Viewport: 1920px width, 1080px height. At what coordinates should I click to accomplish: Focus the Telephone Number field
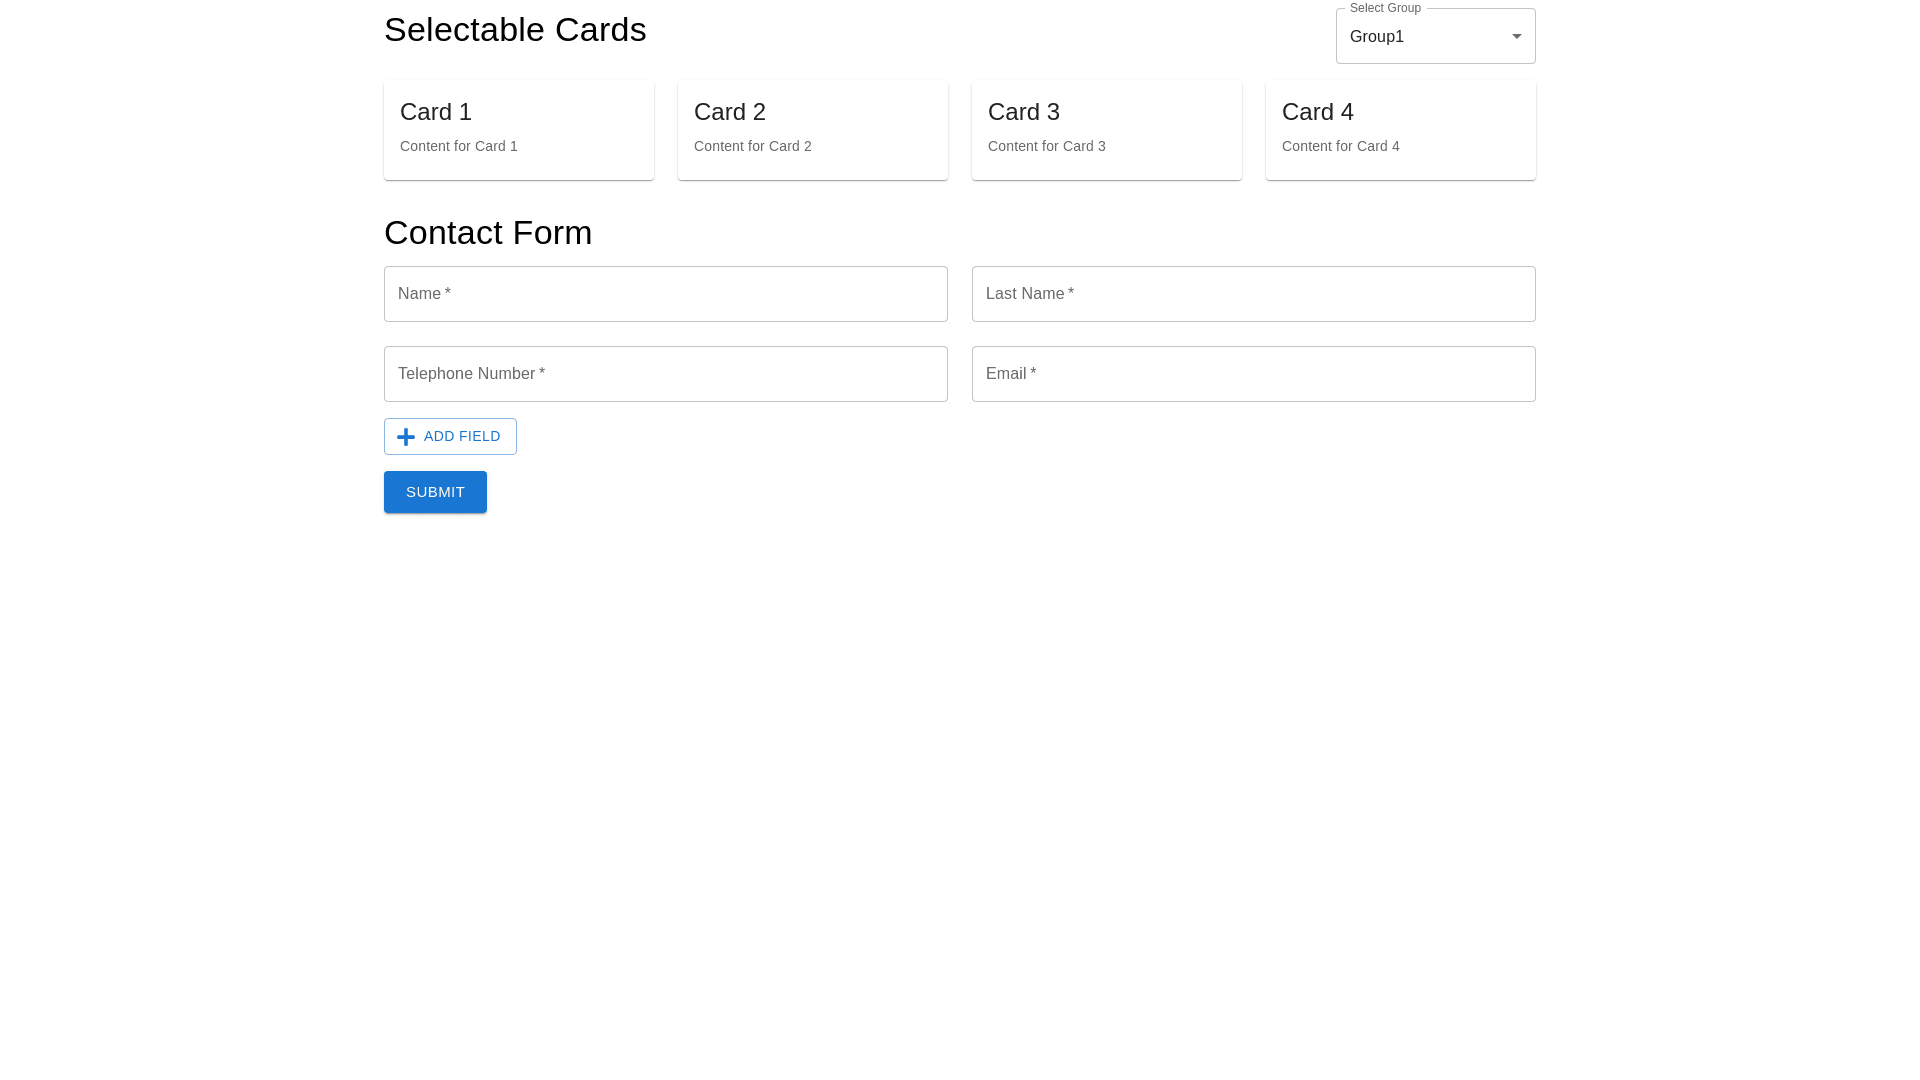(x=665, y=374)
